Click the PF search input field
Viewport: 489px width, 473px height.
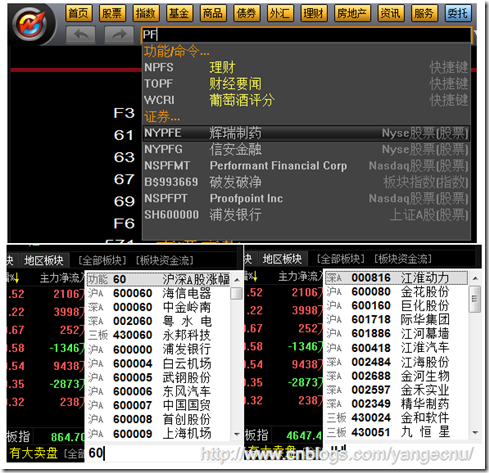point(306,35)
